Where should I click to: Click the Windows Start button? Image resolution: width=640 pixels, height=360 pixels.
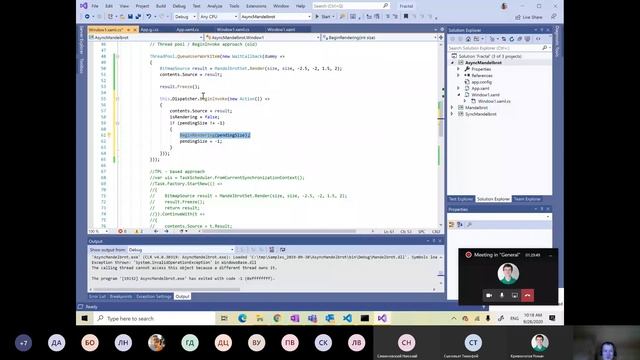point(84,318)
